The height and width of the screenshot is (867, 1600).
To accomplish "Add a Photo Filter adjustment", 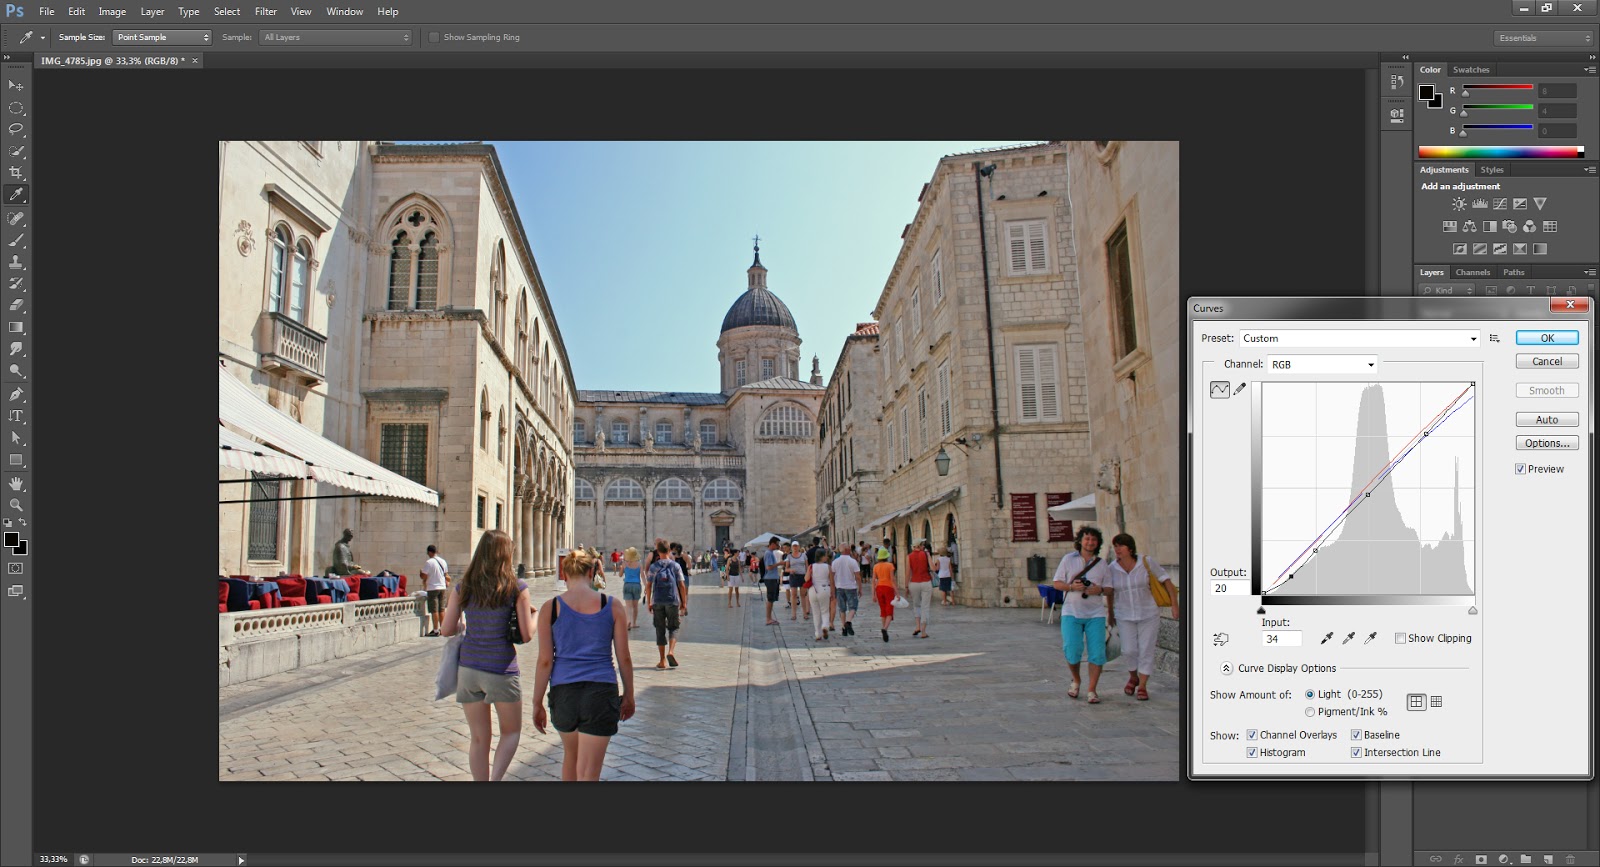I will click(x=1510, y=227).
